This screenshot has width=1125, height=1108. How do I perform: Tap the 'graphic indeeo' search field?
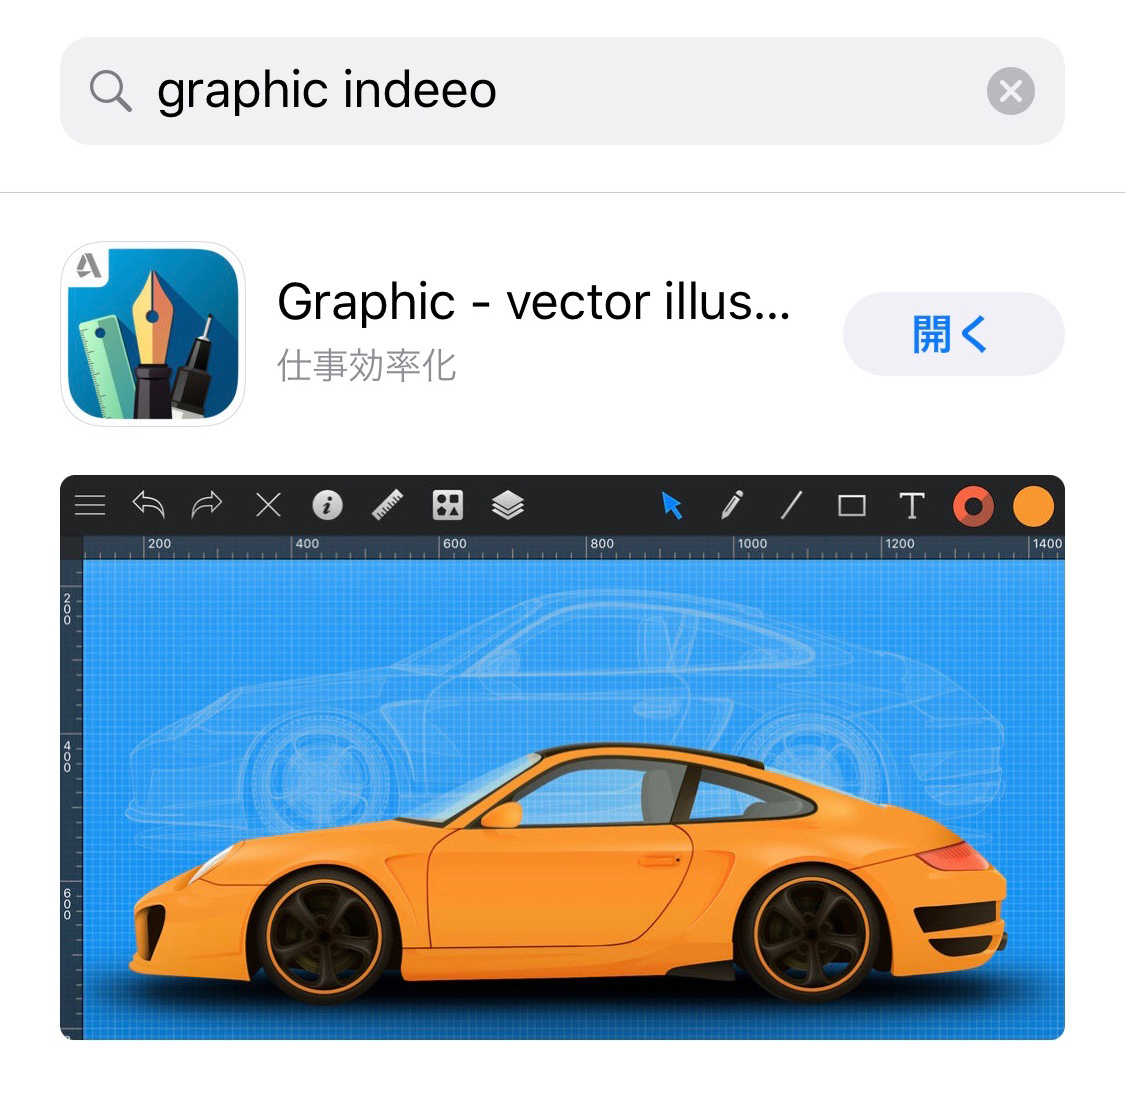tap(562, 91)
